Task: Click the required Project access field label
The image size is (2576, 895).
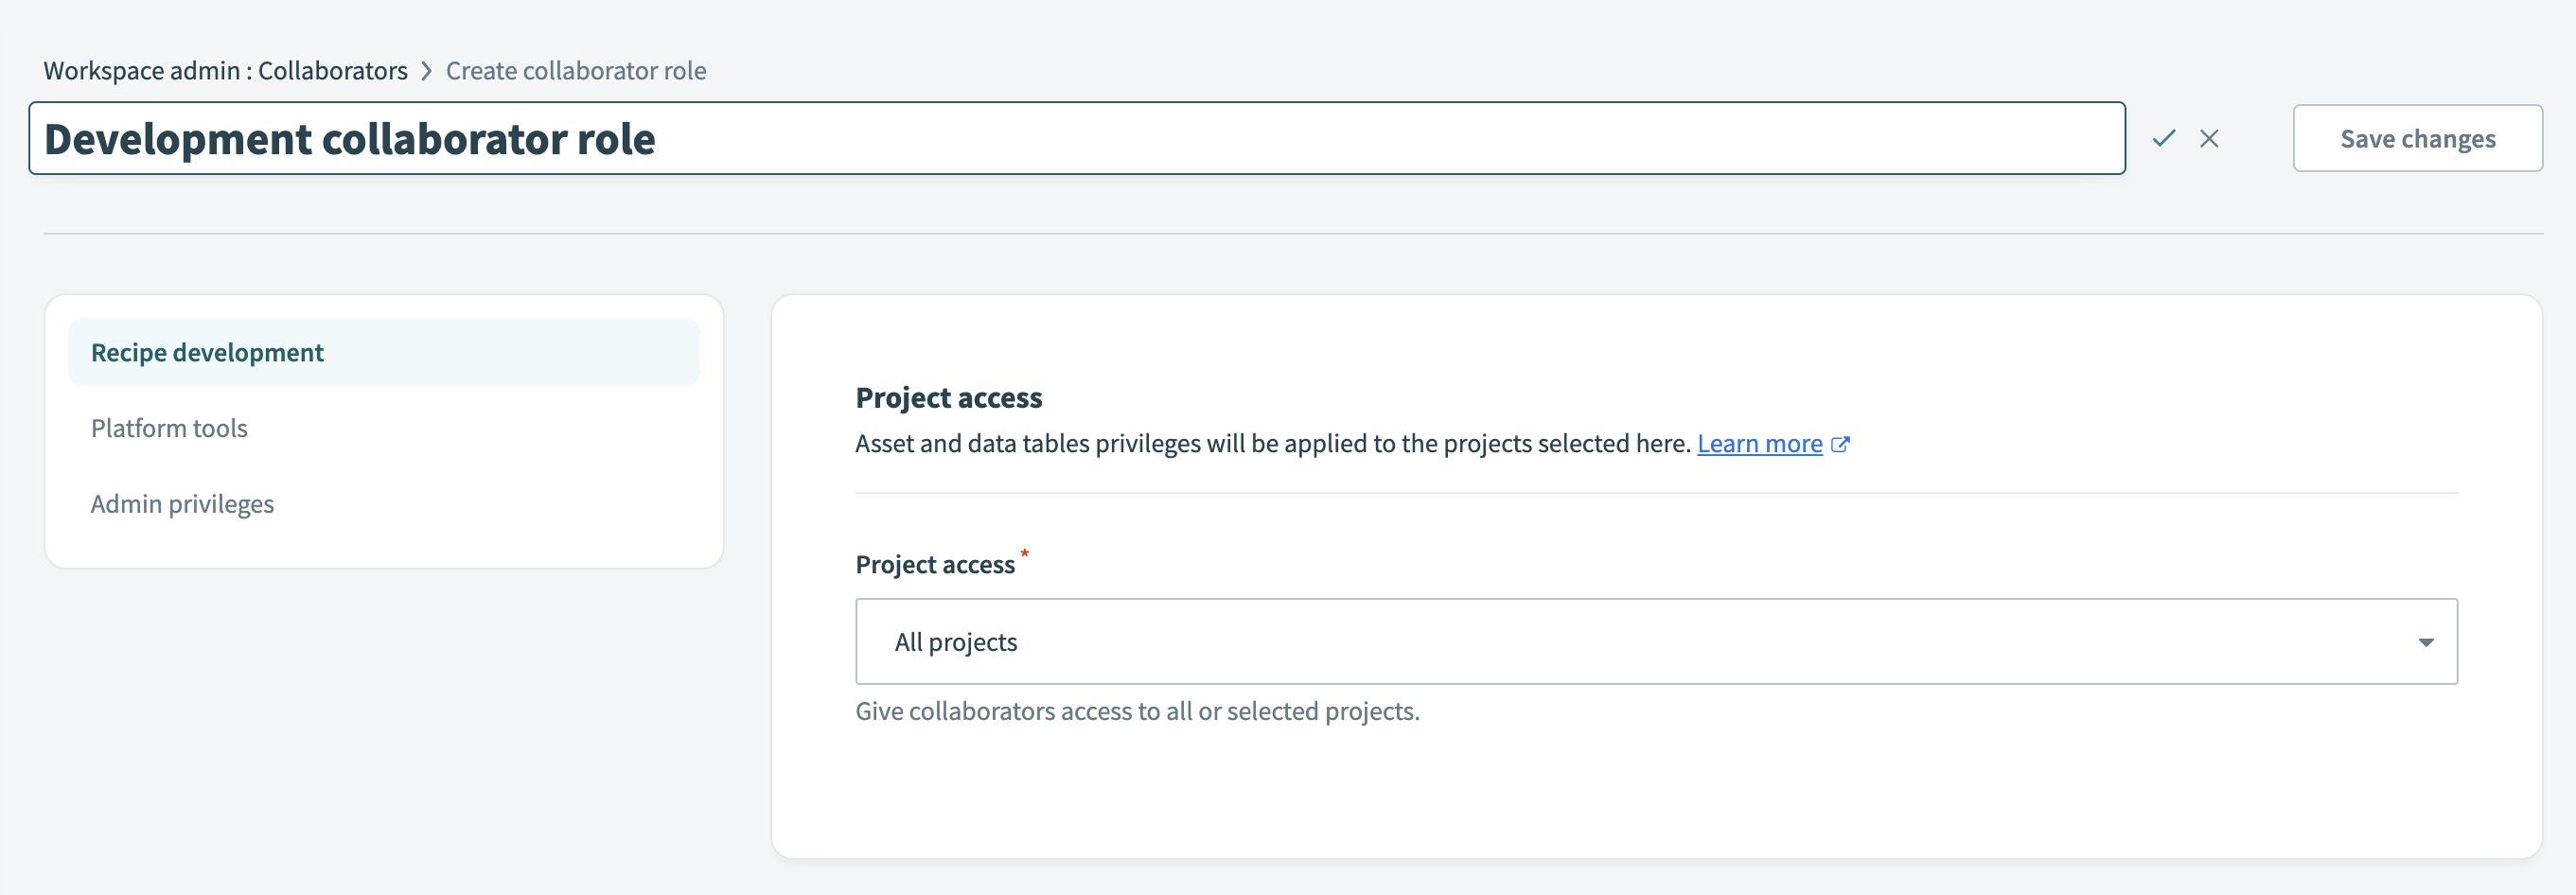Action: tap(935, 564)
